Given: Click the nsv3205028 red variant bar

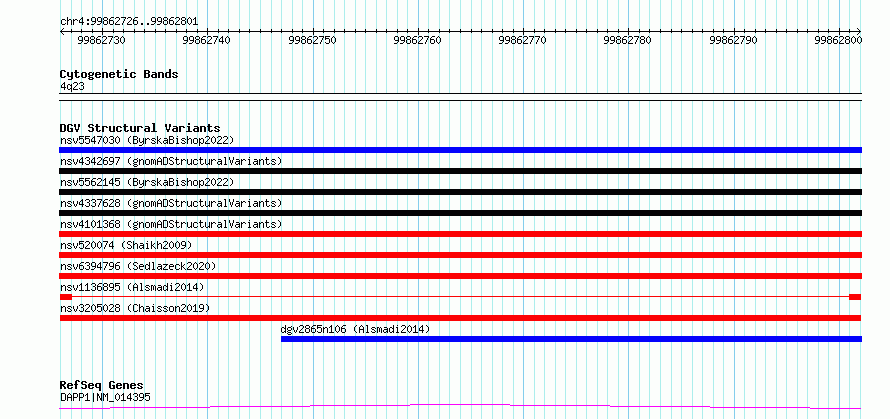Looking at the screenshot, I should 460,318.
